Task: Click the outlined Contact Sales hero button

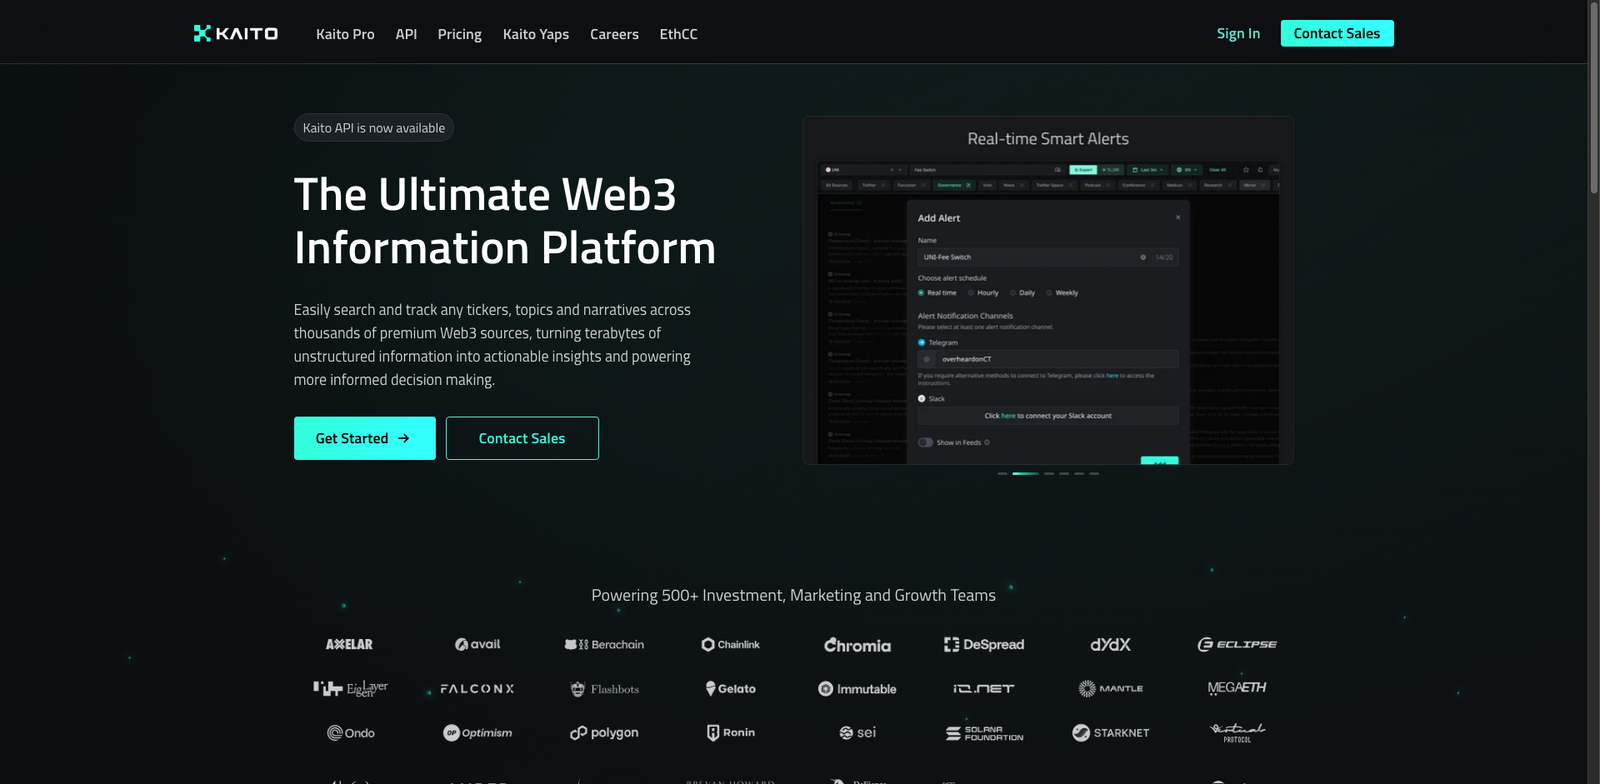Action: (522, 438)
